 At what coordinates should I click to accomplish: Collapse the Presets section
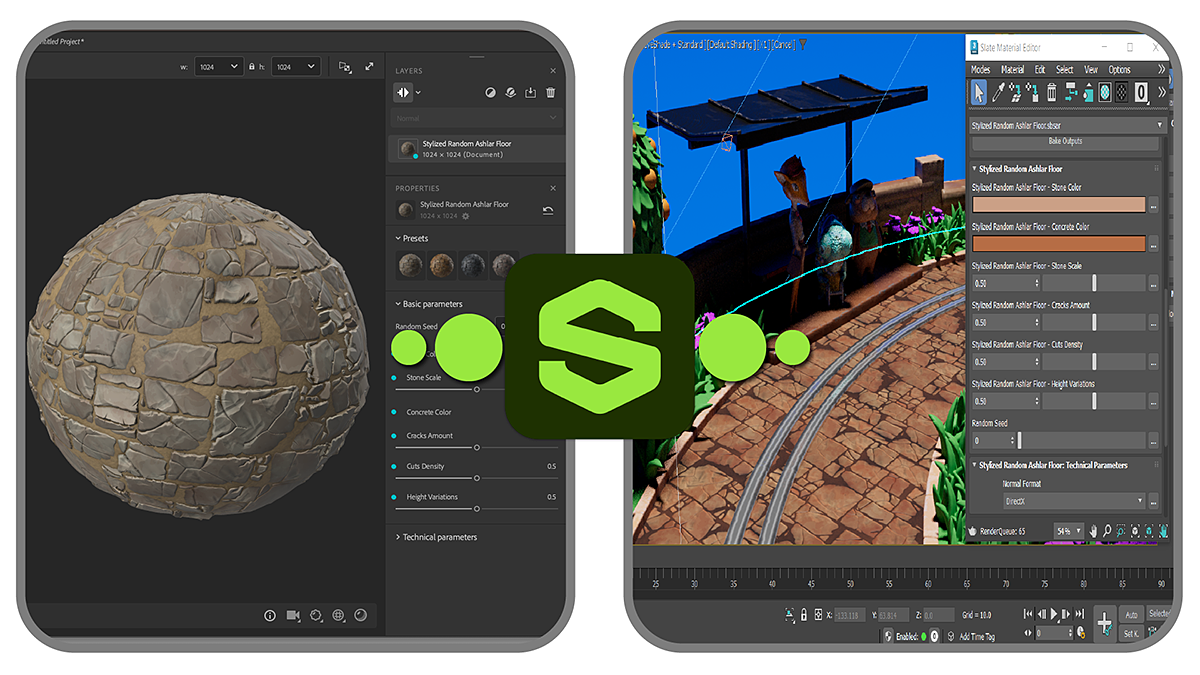click(398, 239)
